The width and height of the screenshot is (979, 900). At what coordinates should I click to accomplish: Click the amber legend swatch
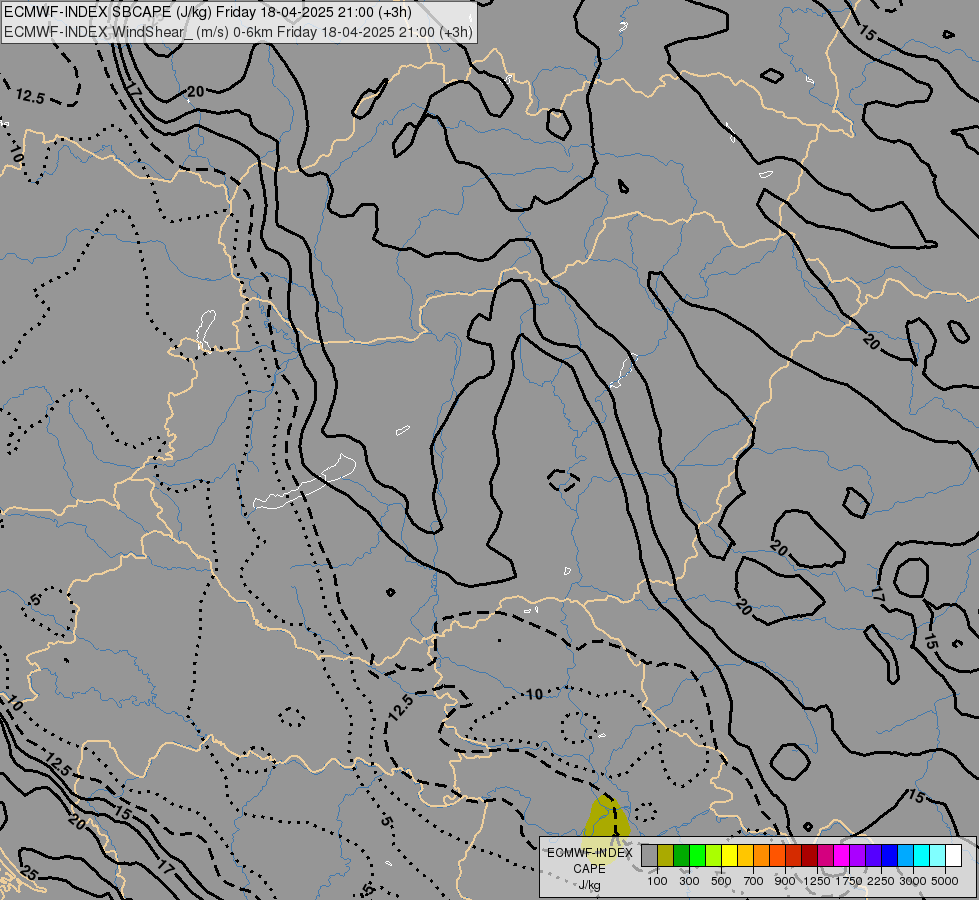(745, 856)
